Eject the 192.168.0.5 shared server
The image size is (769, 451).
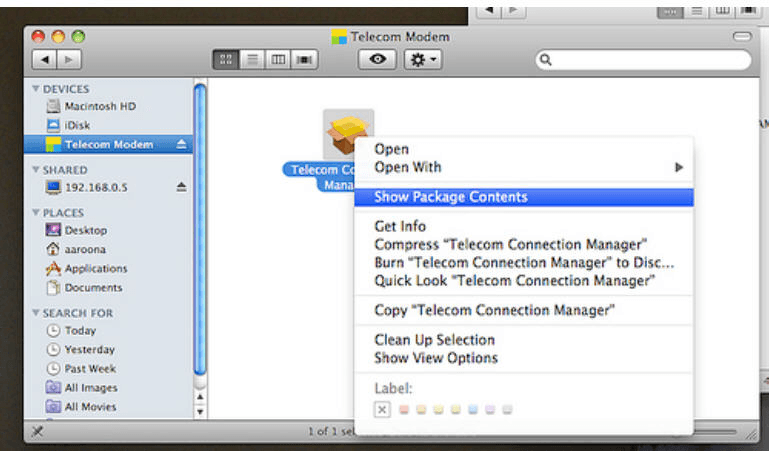[x=181, y=187]
